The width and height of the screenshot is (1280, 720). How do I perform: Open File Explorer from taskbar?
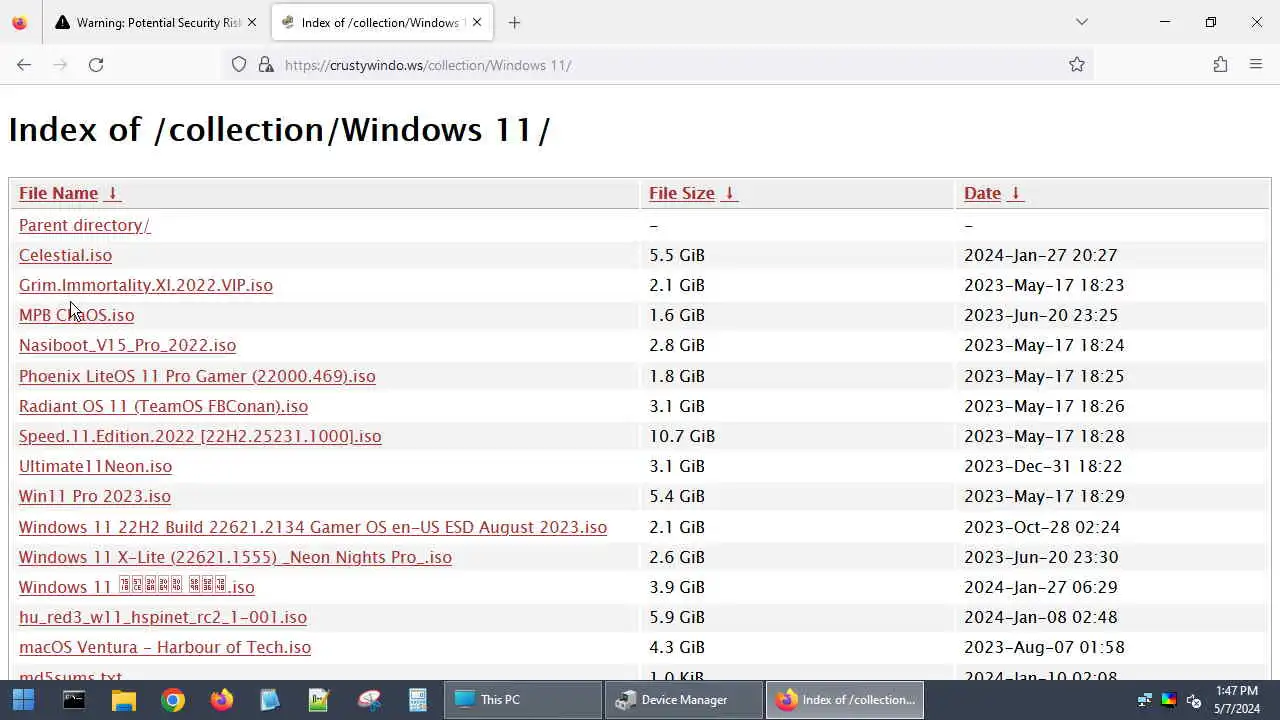click(x=123, y=700)
